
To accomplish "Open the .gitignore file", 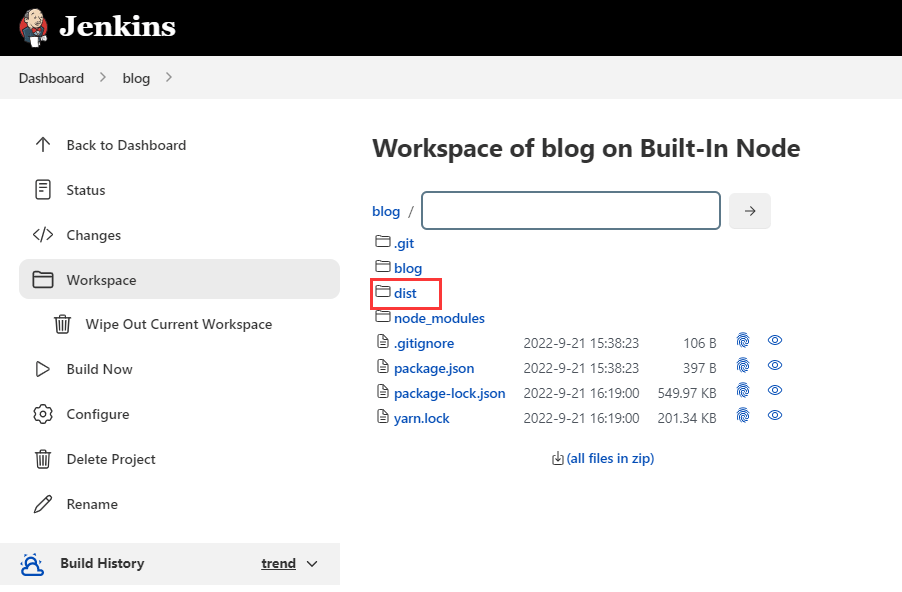I will [424, 343].
